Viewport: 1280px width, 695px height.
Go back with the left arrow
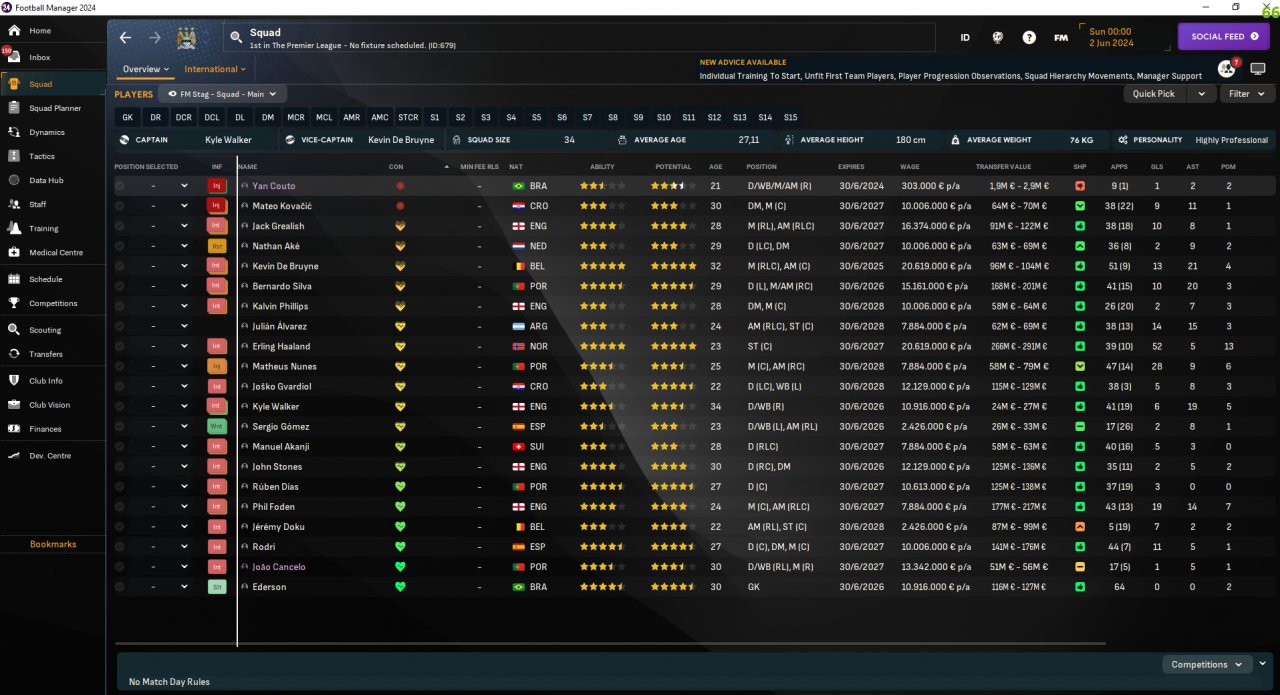coord(125,37)
